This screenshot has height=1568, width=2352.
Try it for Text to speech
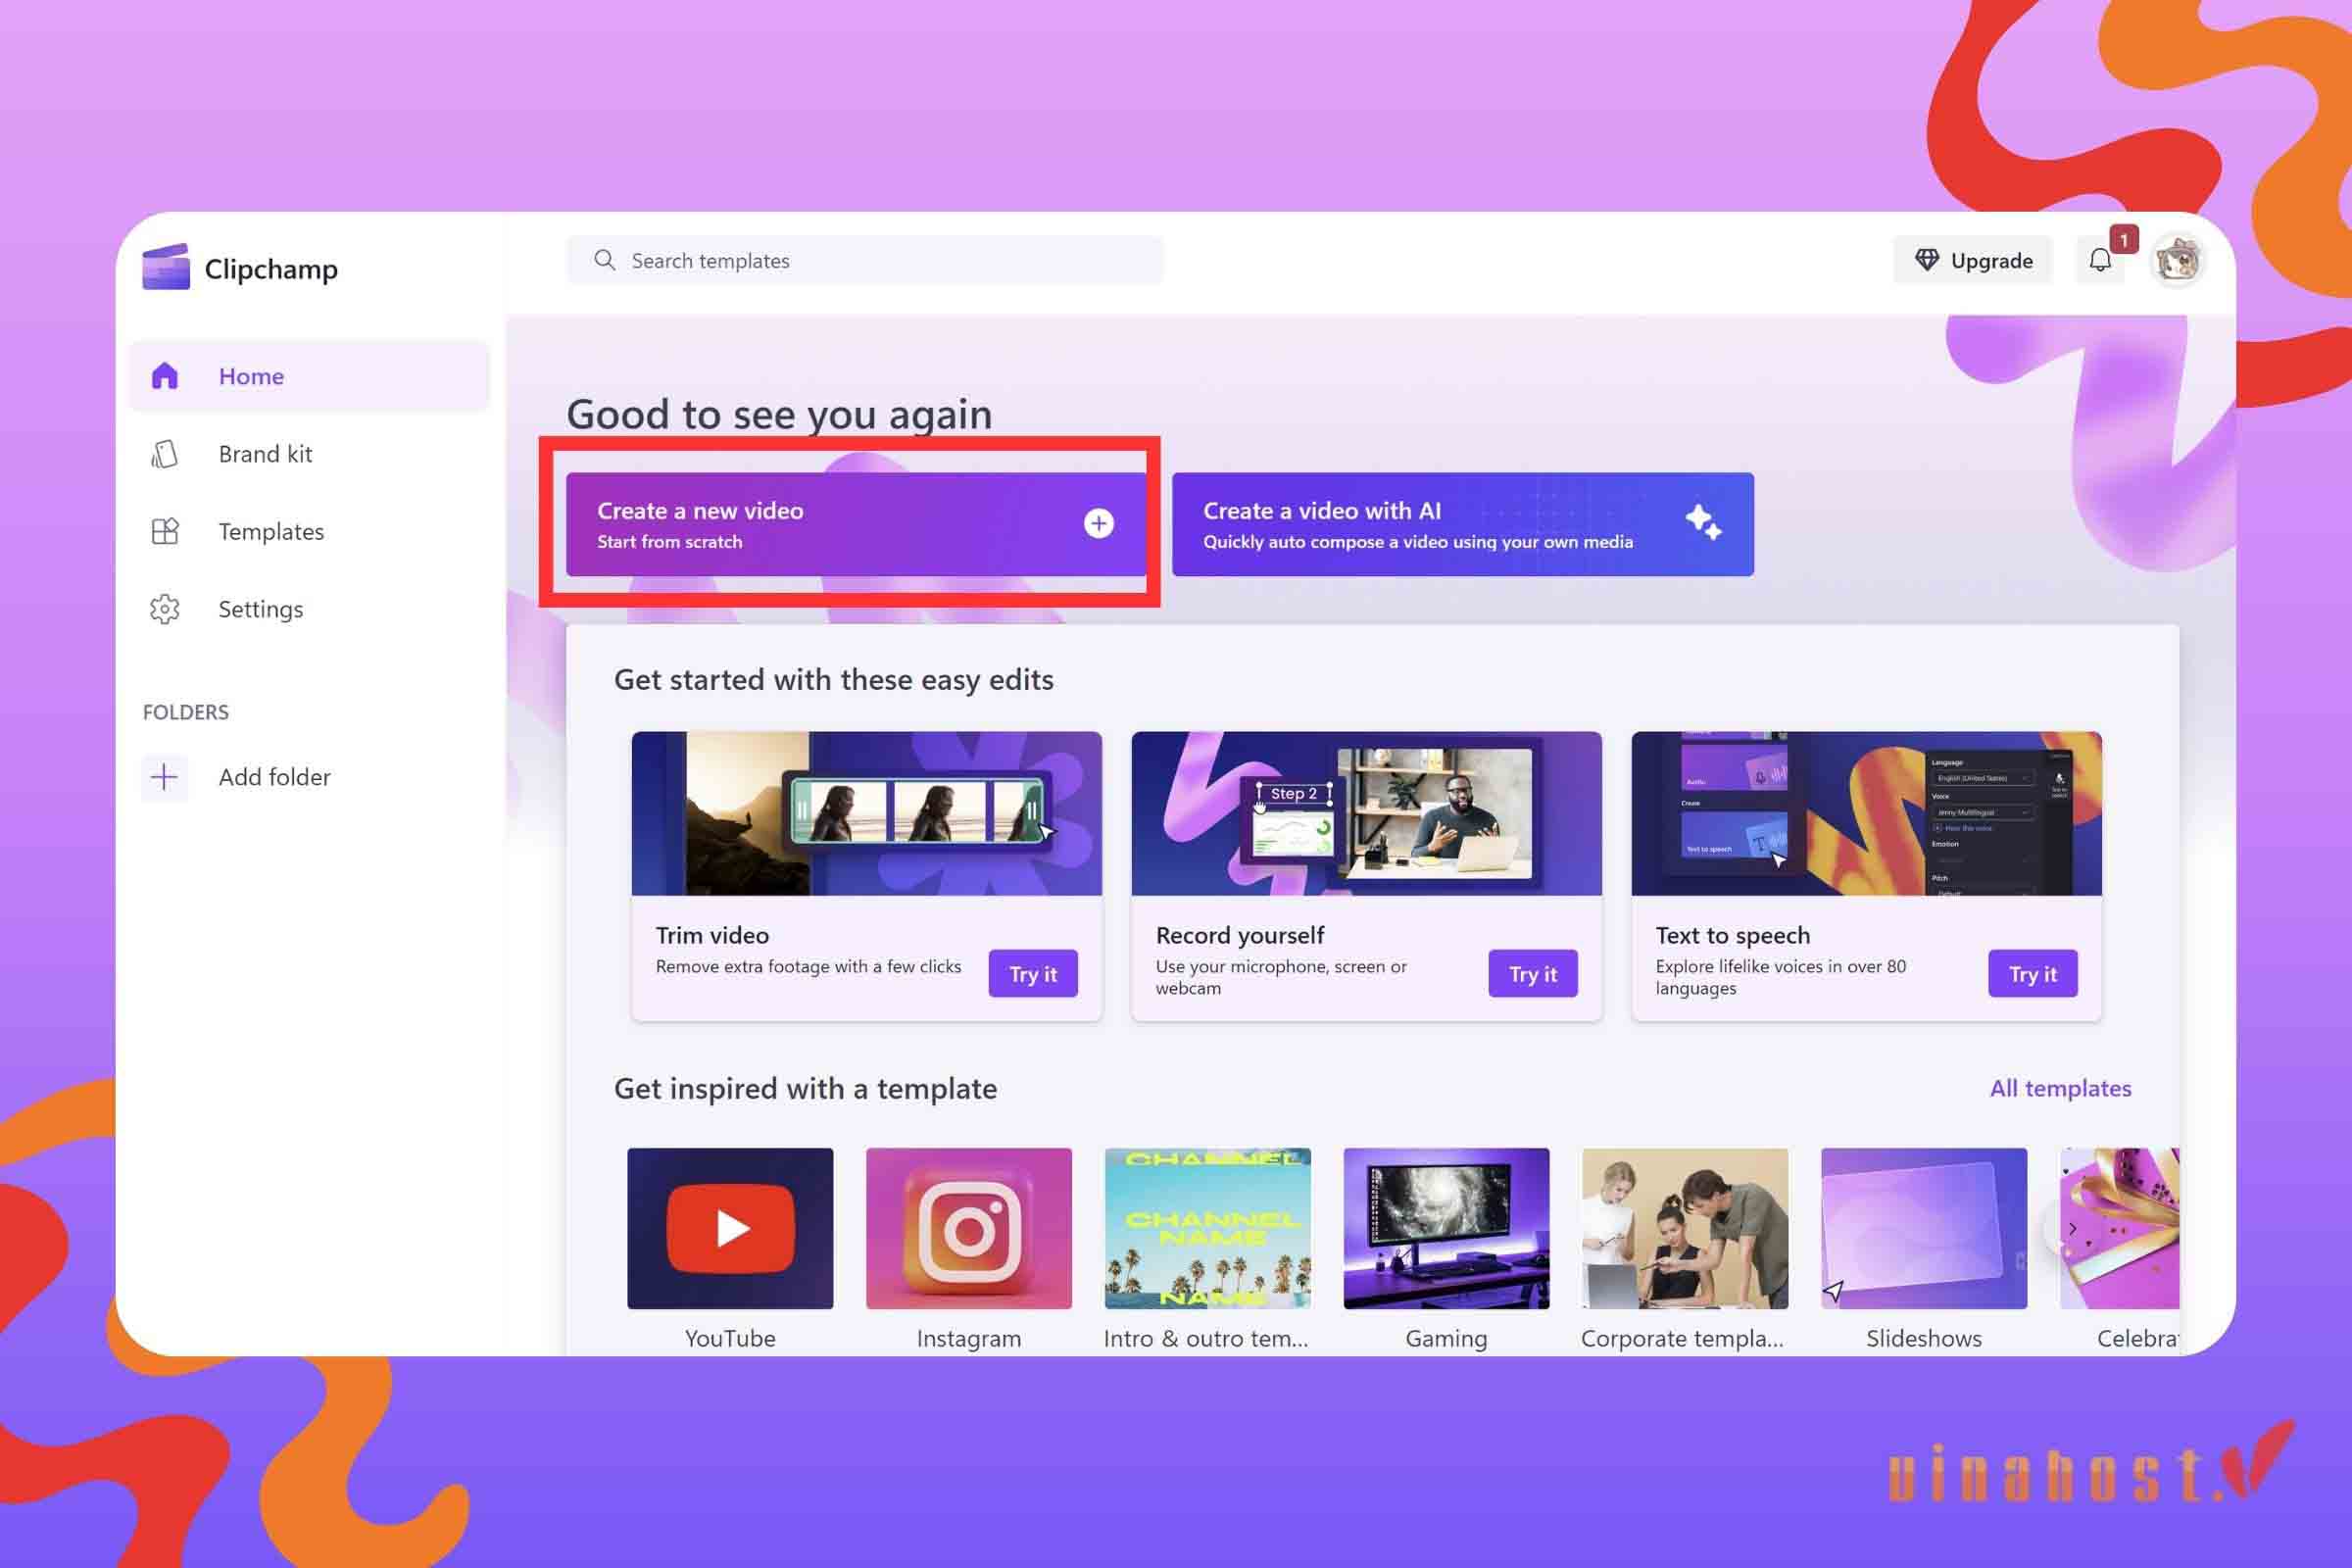coord(2033,973)
